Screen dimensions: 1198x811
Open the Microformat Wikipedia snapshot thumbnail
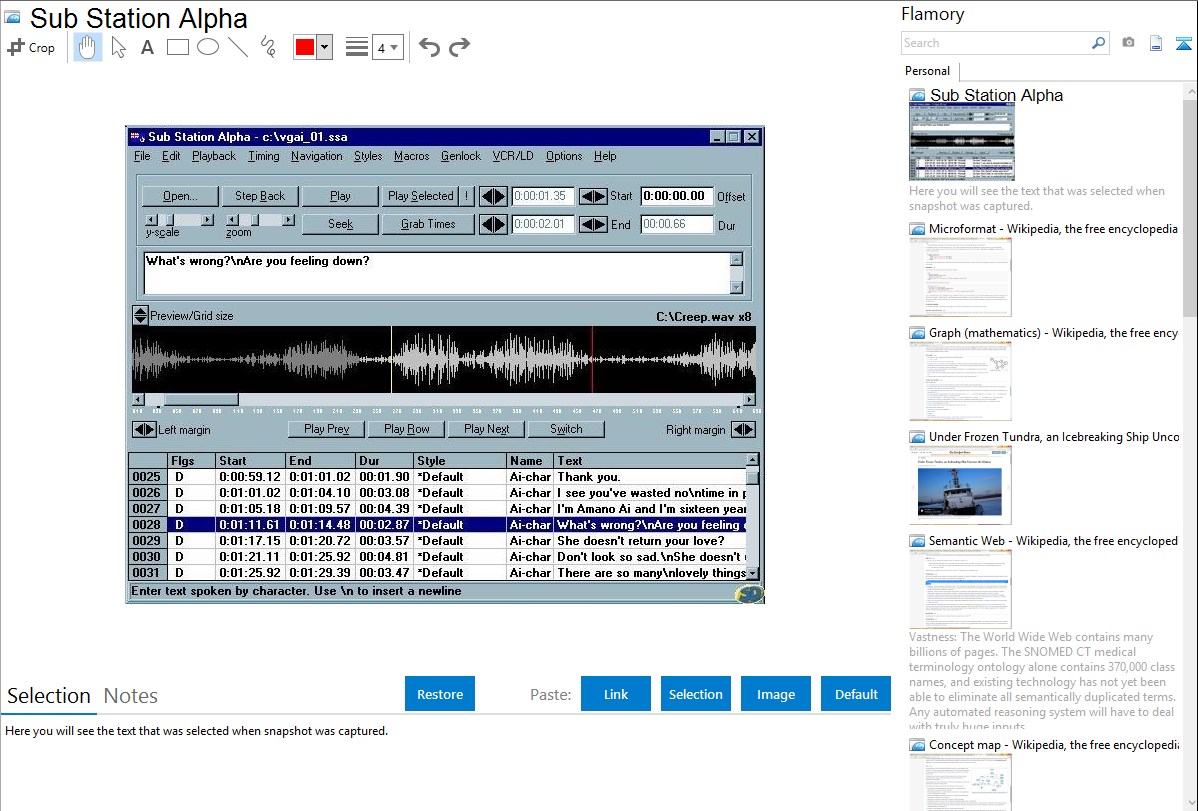[960, 277]
